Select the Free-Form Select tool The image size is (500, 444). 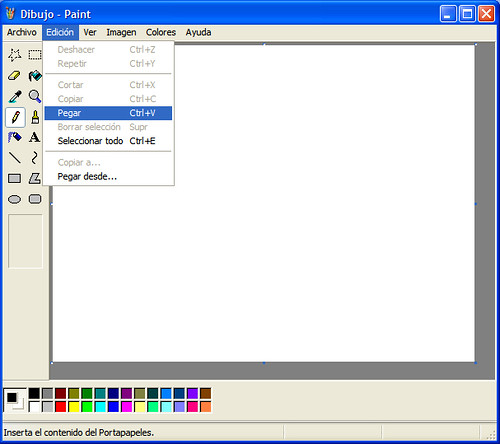tap(15, 55)
